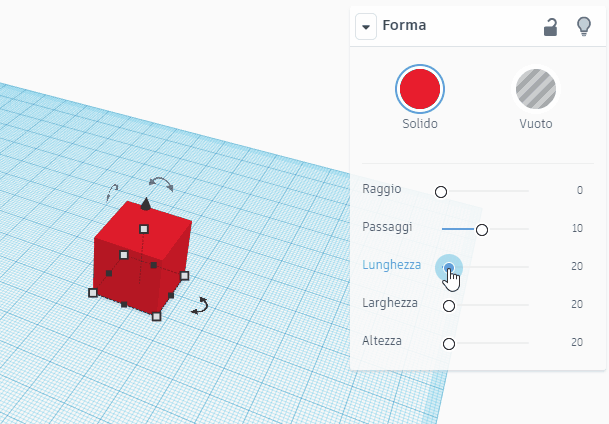Screen dimensions: 609x424
Task: Click the Larghezza slider handle
Action: tap(449, 306)
